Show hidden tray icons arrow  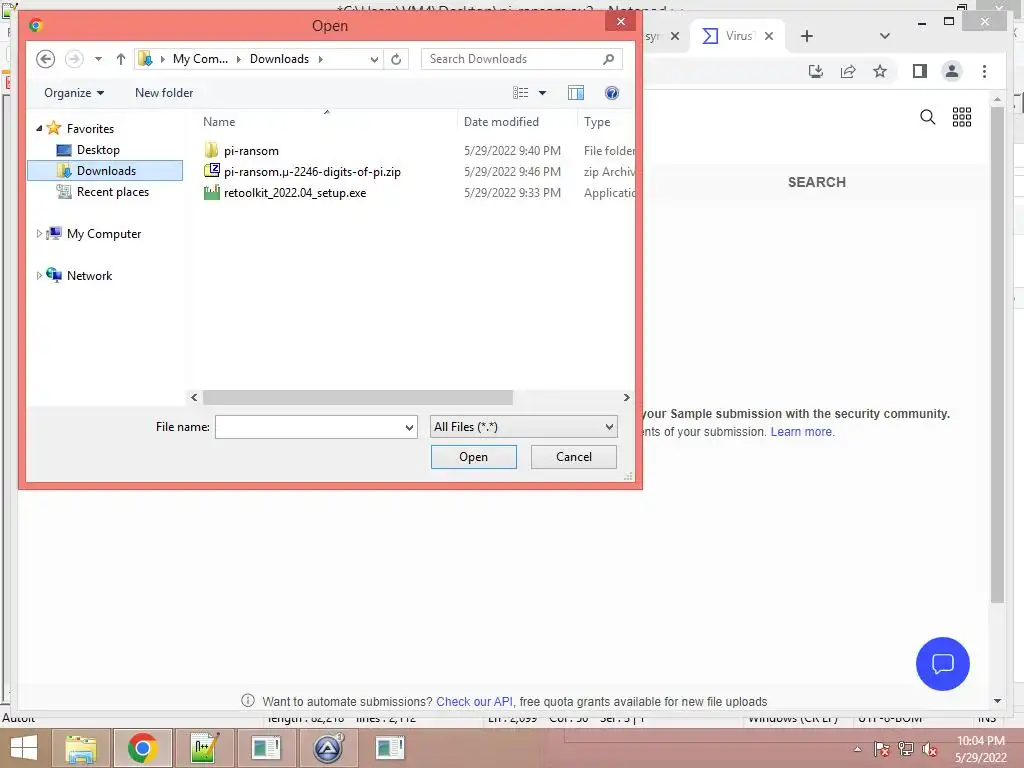click(857, 750)
